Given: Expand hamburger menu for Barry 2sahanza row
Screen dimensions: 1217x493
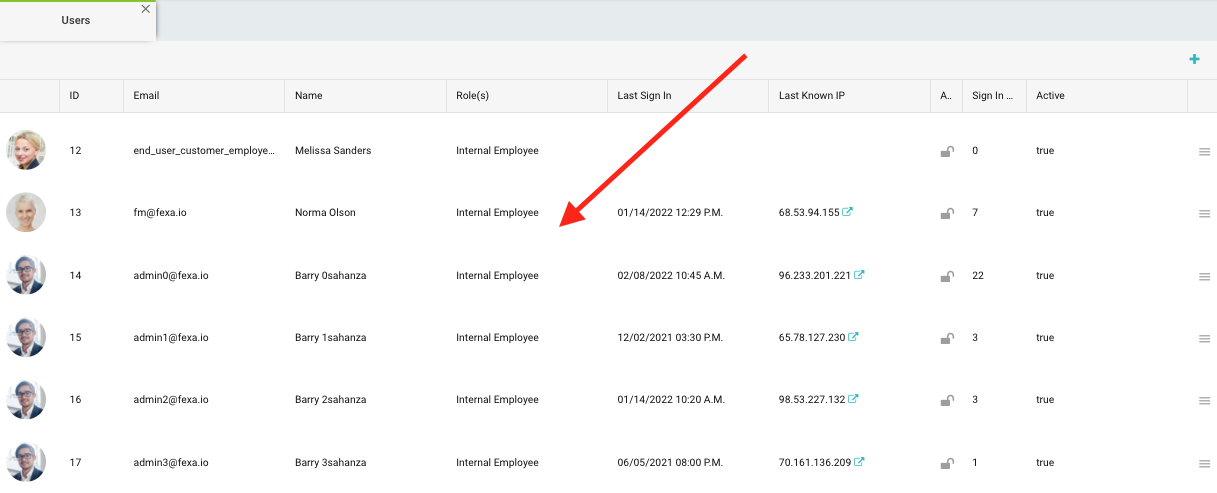Looking at the screenshot, I should (x=1204, y=401).
